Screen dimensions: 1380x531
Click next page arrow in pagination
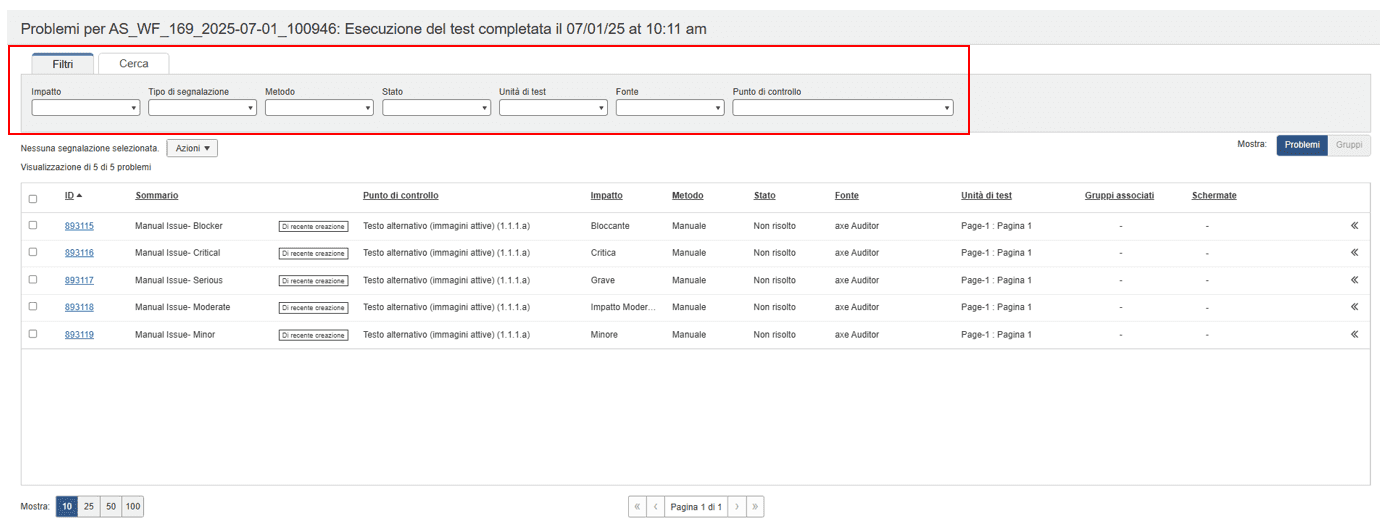[x=736, y=507]
